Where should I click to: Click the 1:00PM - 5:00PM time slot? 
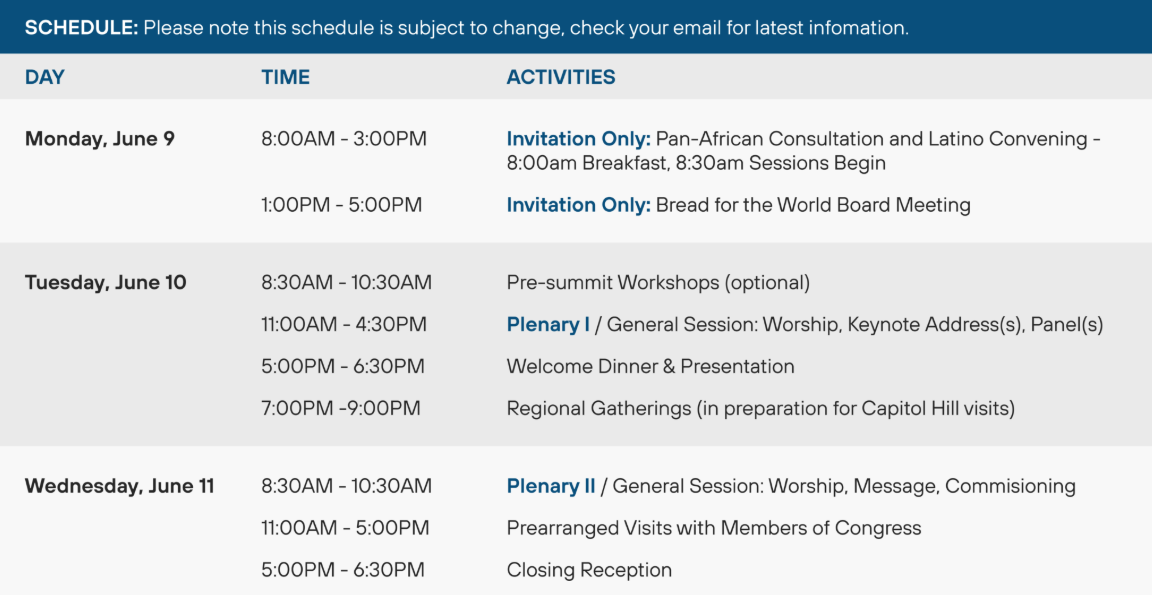[x=342, y=205]
